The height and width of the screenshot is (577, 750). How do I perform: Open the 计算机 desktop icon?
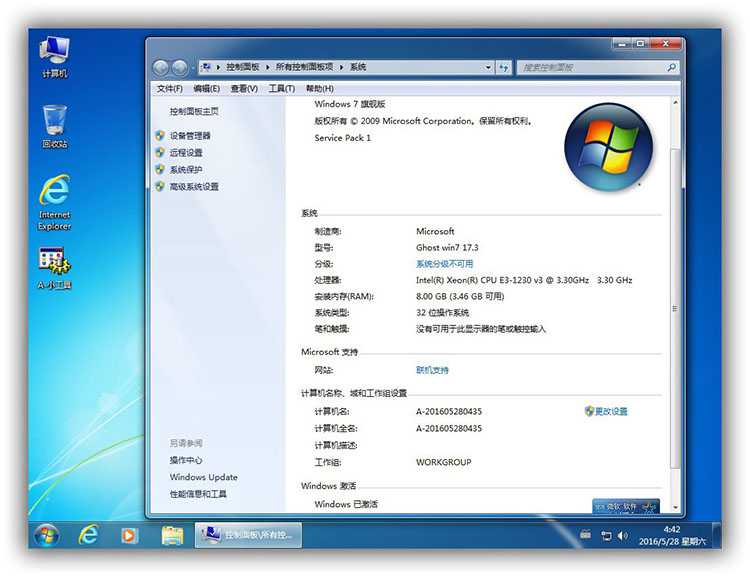tap(54, 56)
